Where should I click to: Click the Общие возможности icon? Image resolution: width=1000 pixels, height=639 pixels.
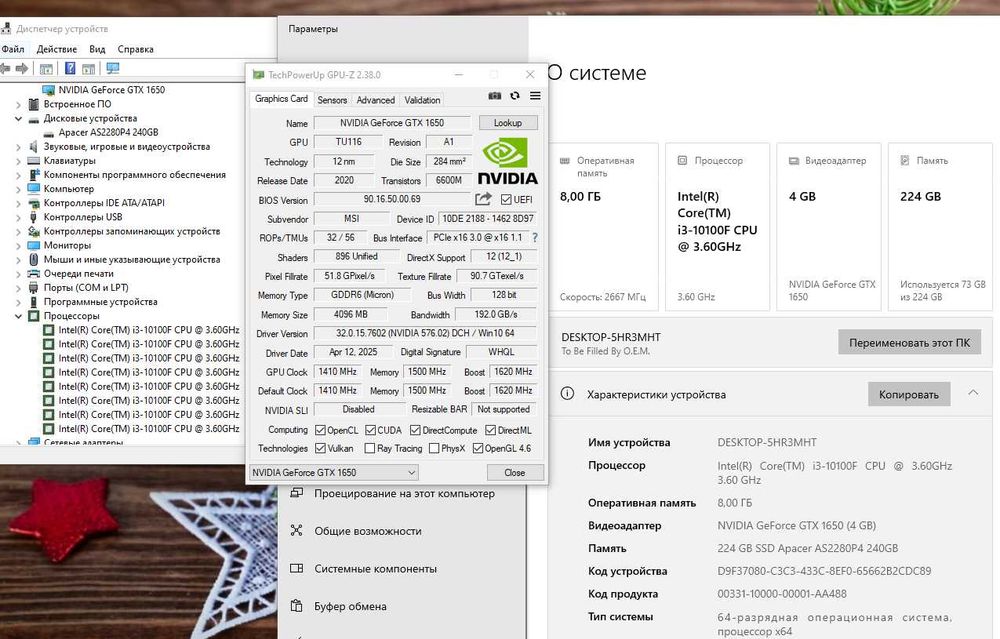tap(297, 531)
